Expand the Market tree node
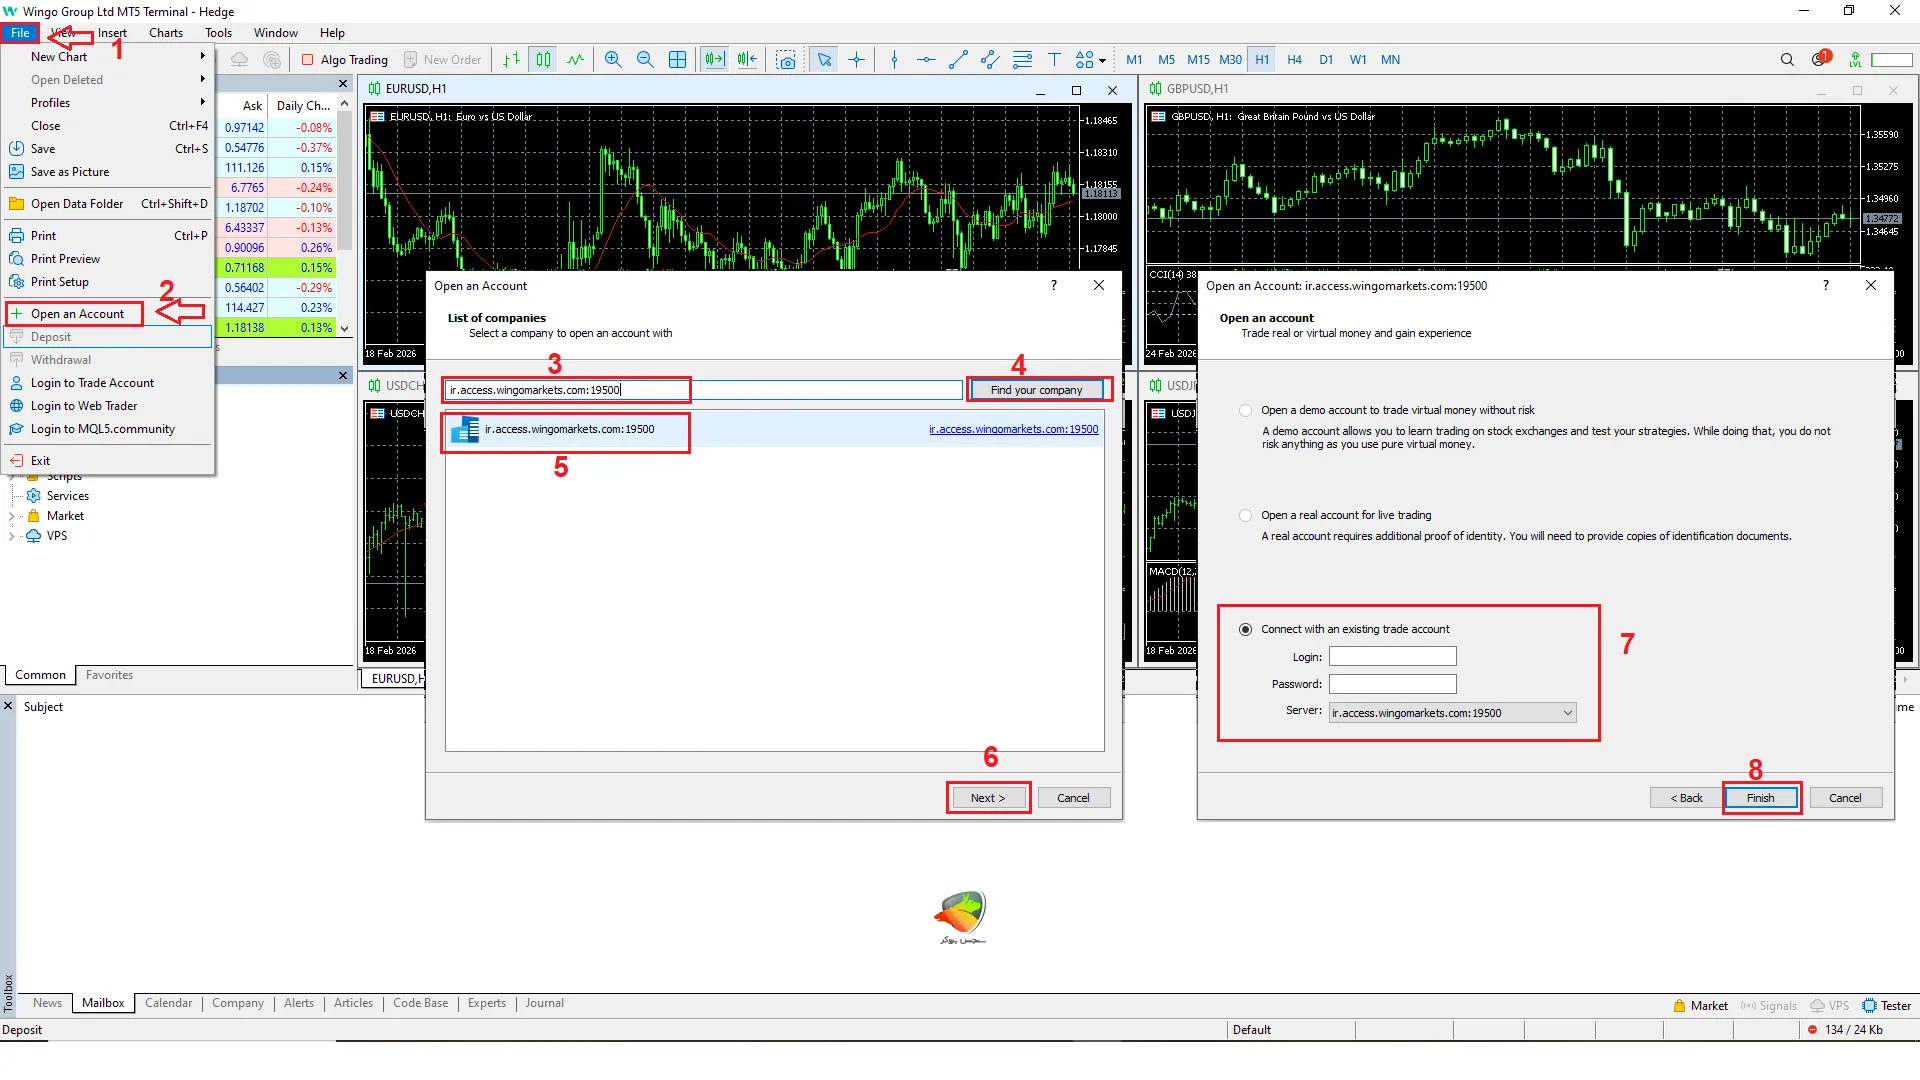Image resolution: width=1920 pixels, height=1080 pixels. click(x=11, y=516)
